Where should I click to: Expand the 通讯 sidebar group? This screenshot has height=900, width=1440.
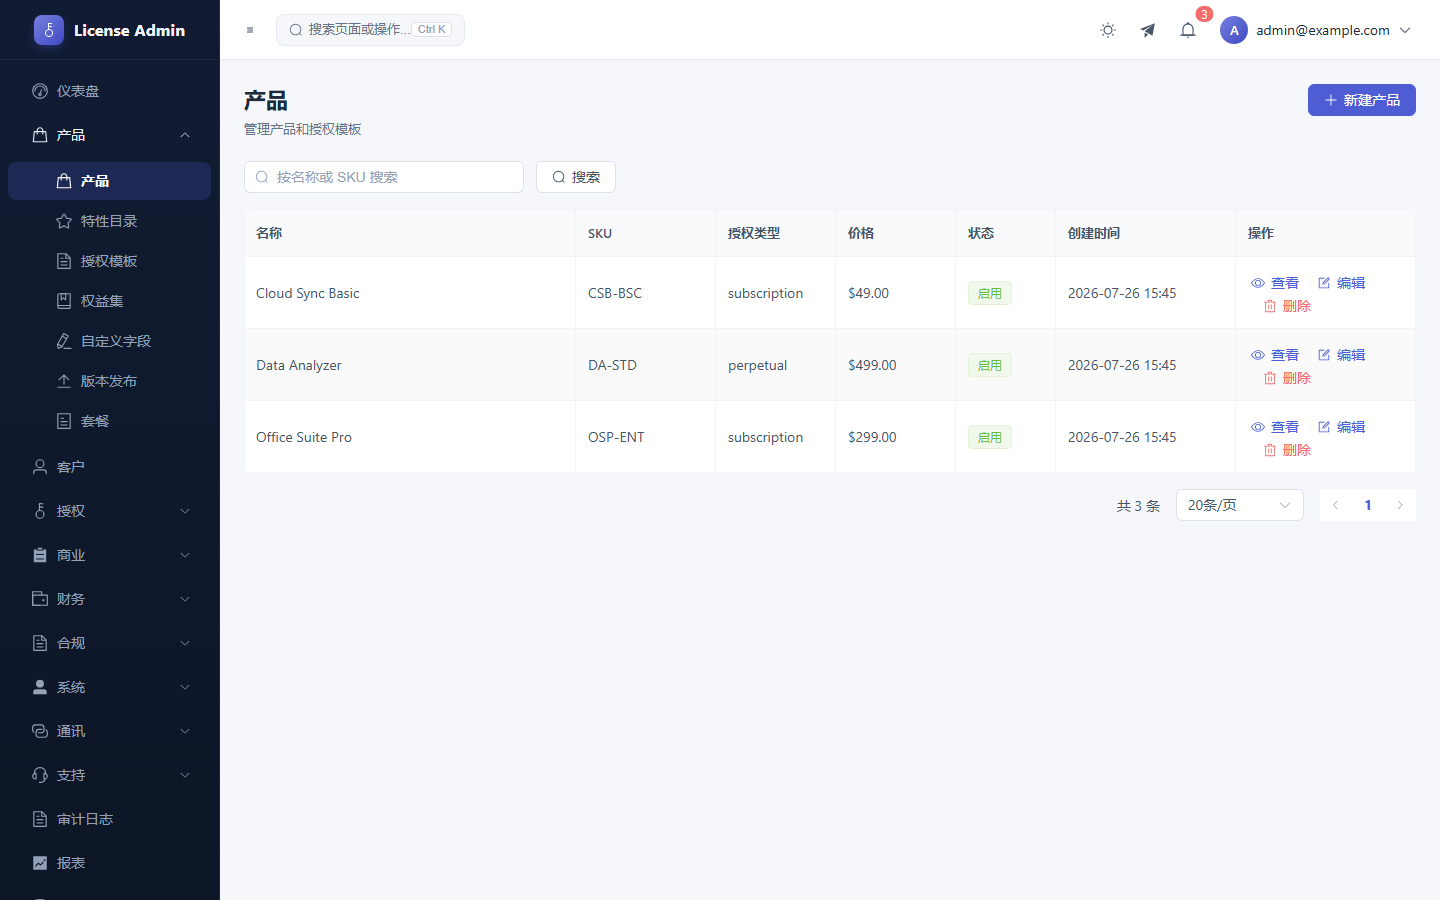click(110, 731)
